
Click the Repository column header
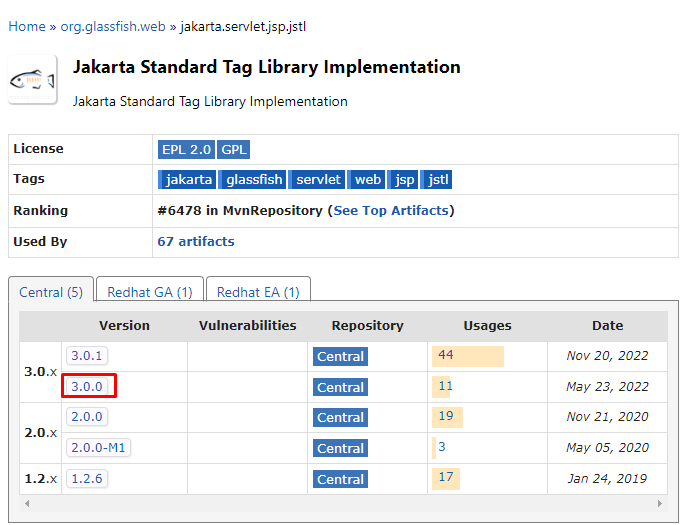coord(367,326)
